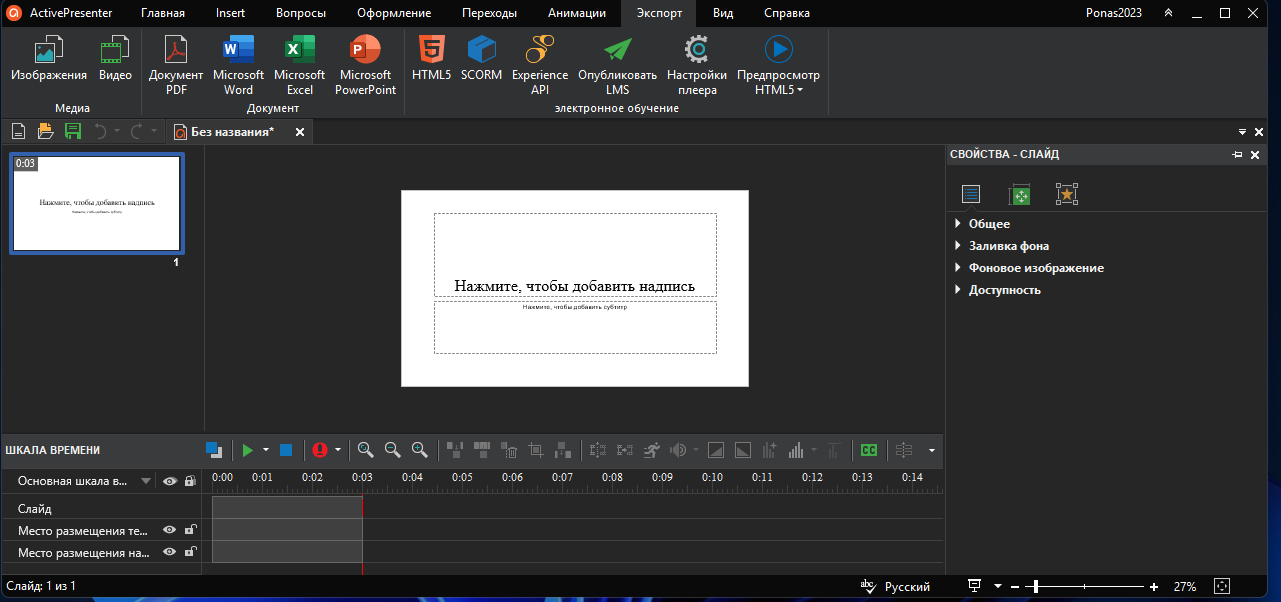Open Size & Properties tab with green icon
This screenshot has width=1281, height=602.
point(1018,195)
